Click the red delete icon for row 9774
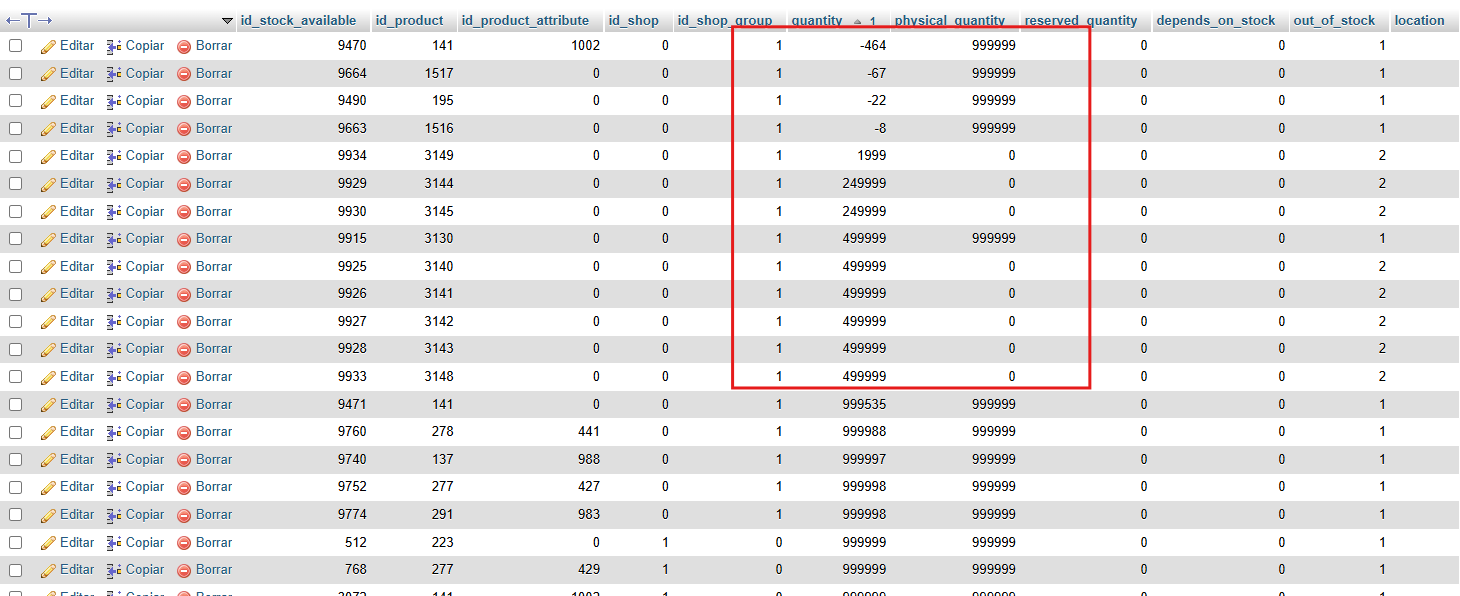1460x596 pixels. click(x=184, y=515)
